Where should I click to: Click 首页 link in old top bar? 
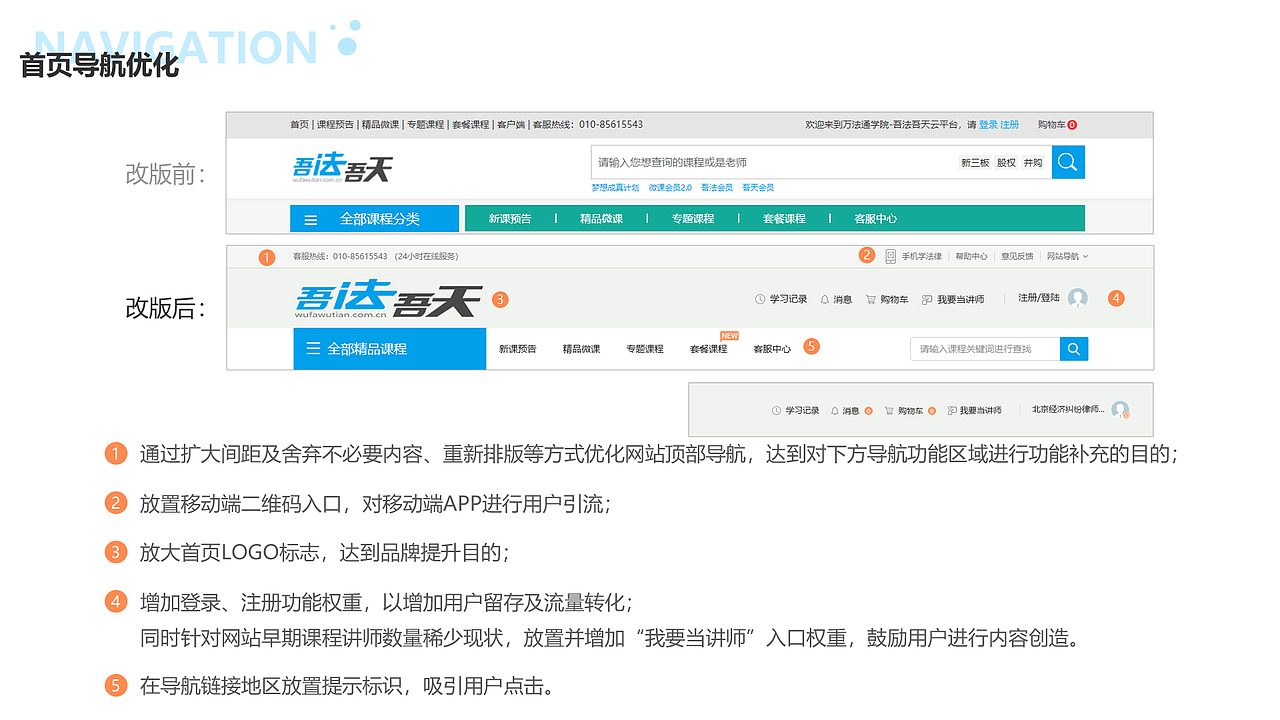point(300,125)
